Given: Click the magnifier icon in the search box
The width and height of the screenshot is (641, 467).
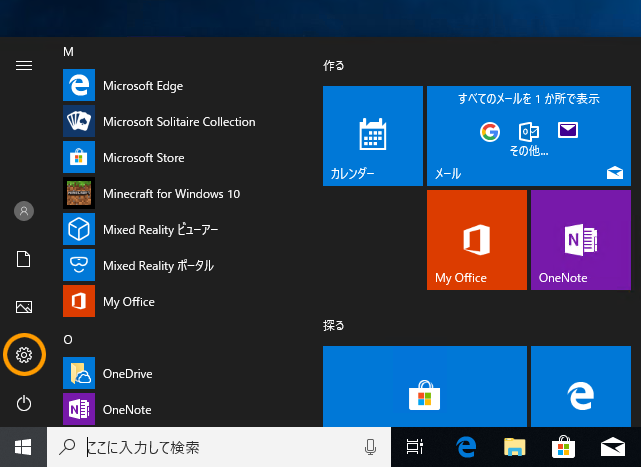Looking at the screenshot, I should pos(67,447).
